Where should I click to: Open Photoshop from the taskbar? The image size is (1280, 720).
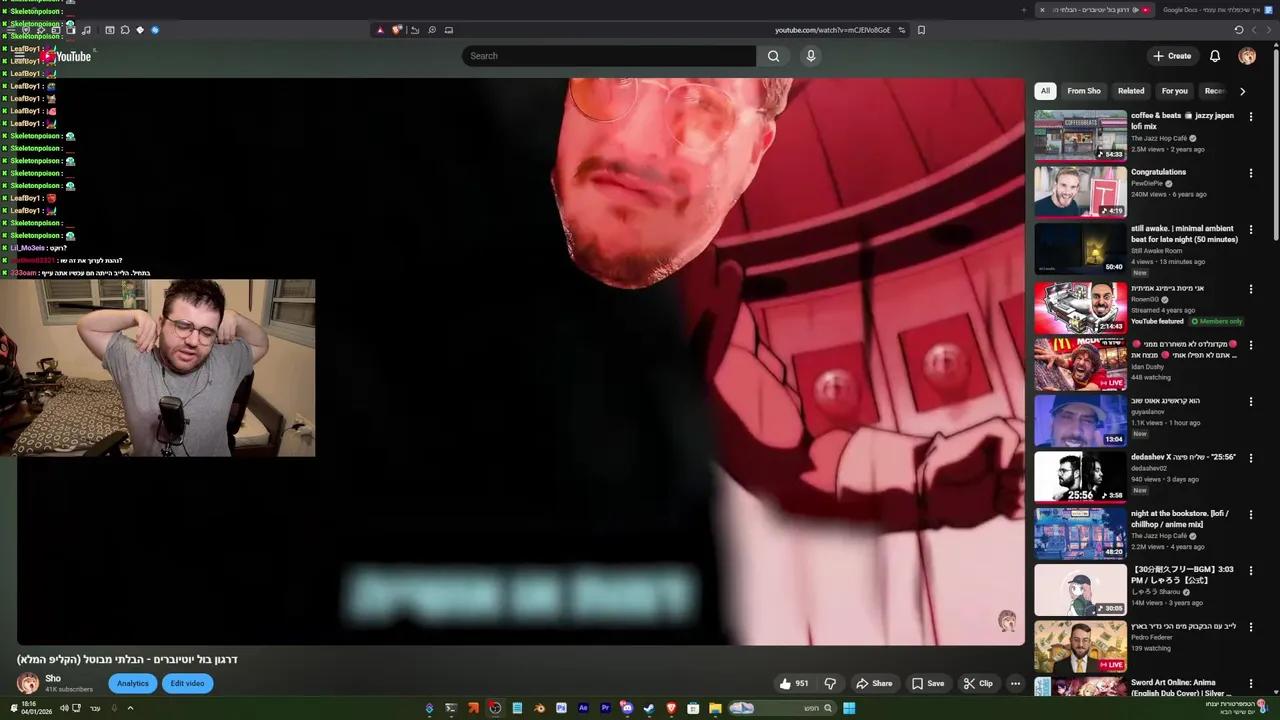(x=561, y=708)
